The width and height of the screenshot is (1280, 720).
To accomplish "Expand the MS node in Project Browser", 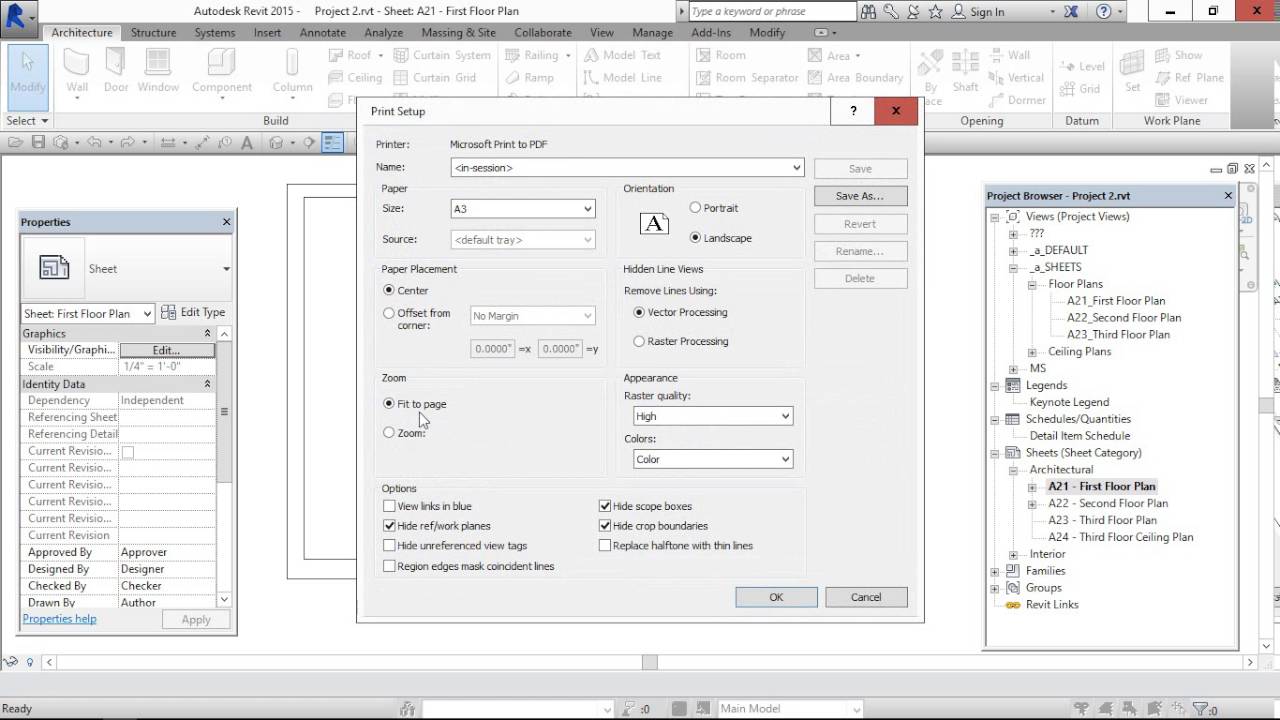I will tap(1013, 368).
